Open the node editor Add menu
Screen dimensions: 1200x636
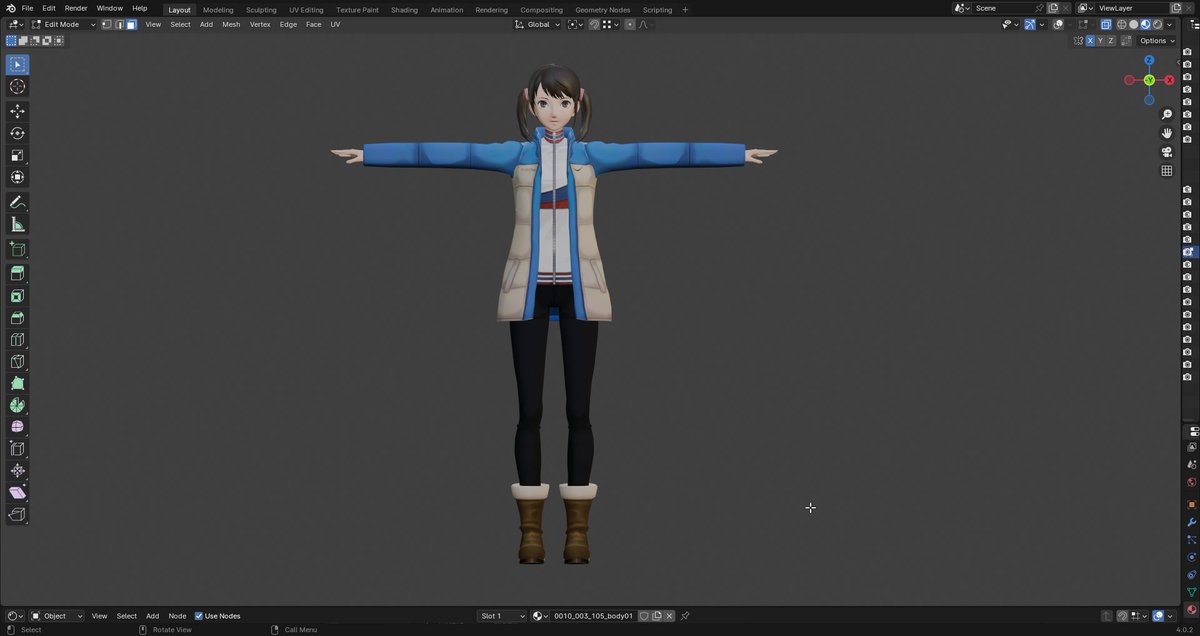coord(152,616)
